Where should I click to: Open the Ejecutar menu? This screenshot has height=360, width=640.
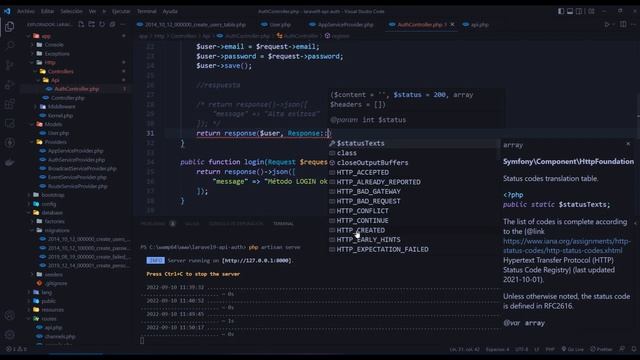coord(121,11)
